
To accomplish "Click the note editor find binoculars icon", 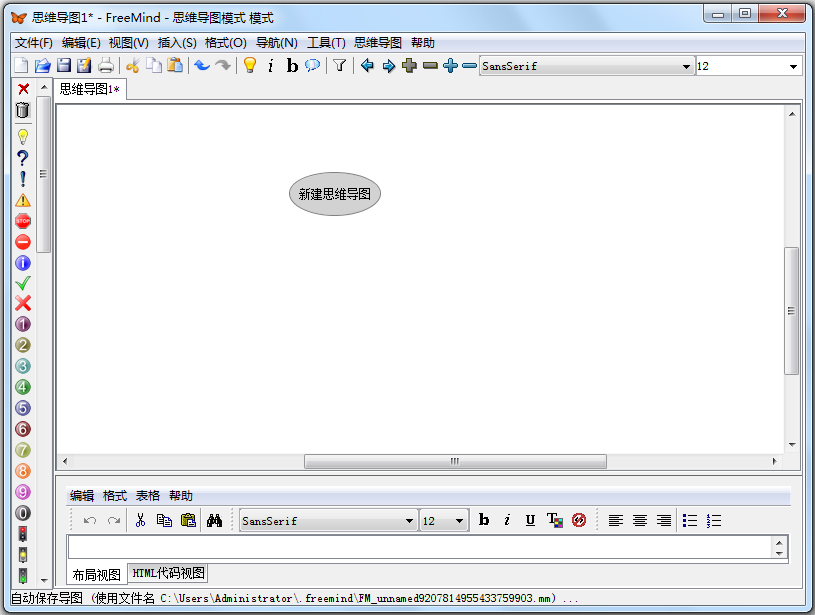I will [214, 520].
